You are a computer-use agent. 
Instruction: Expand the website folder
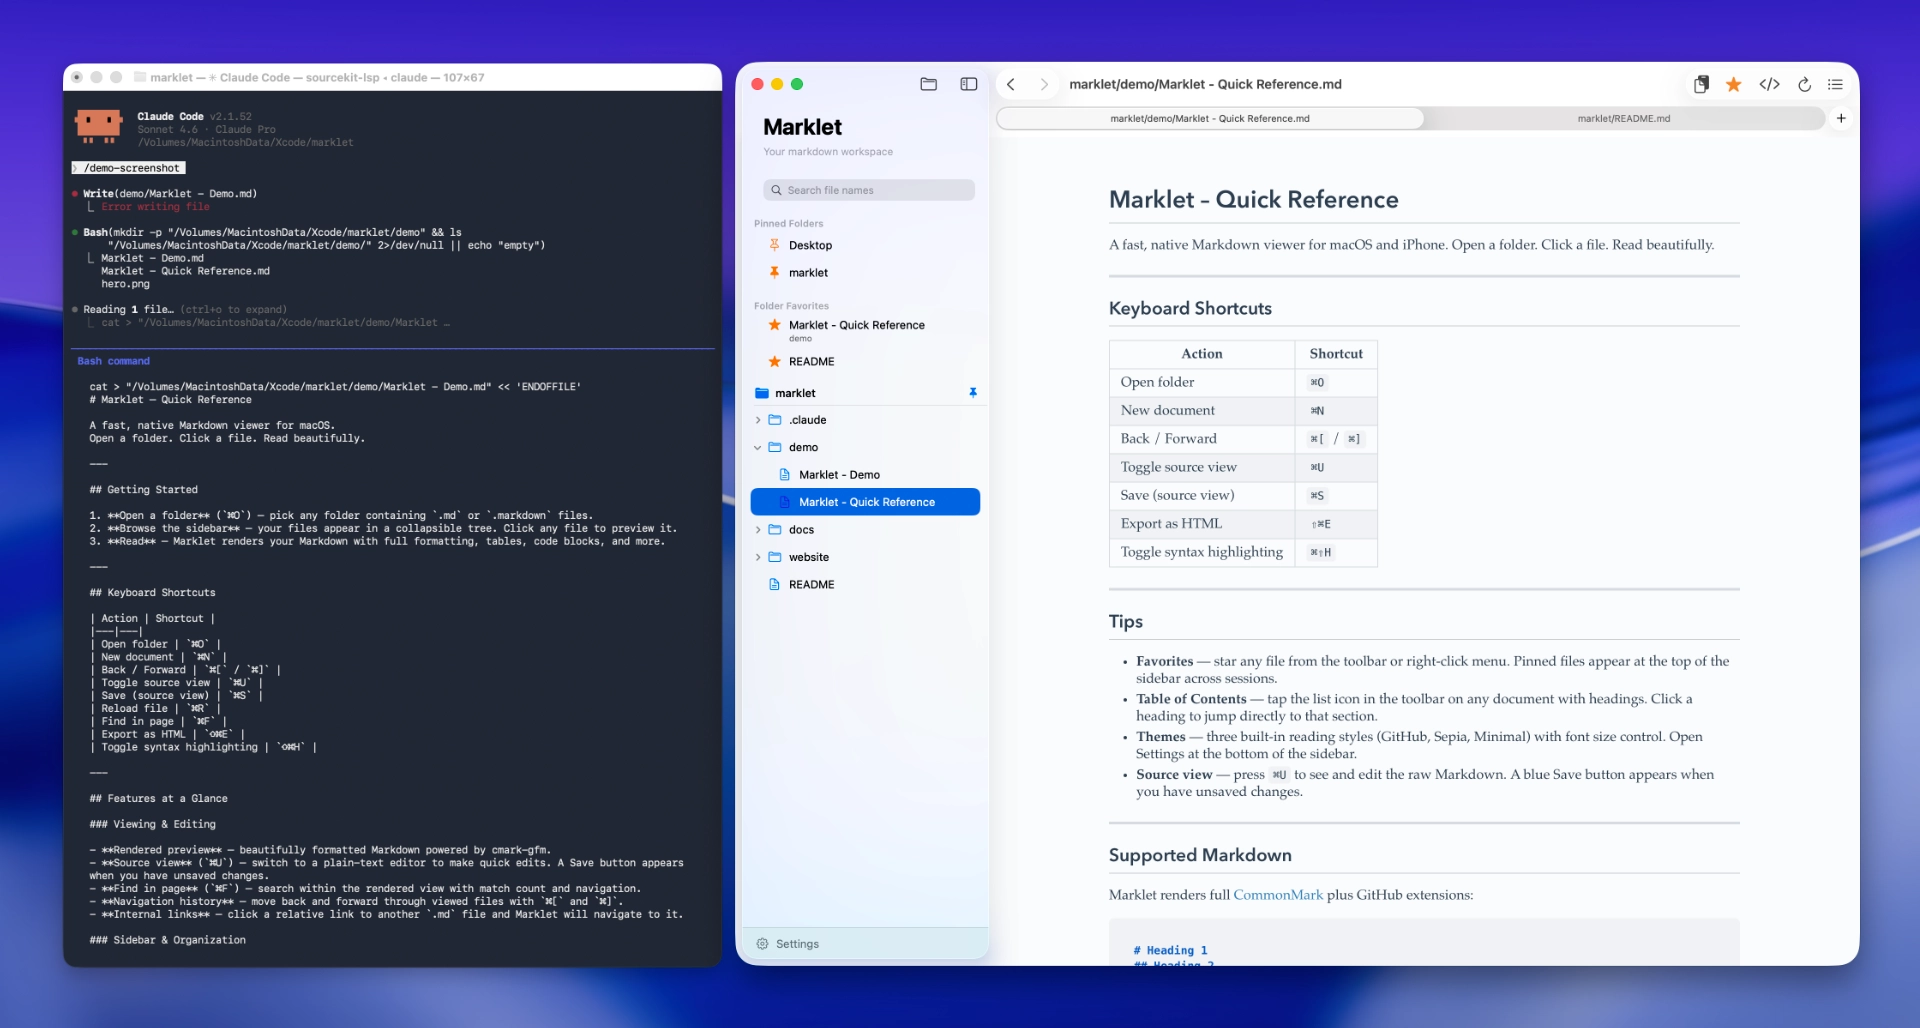(x=758, y=557)
